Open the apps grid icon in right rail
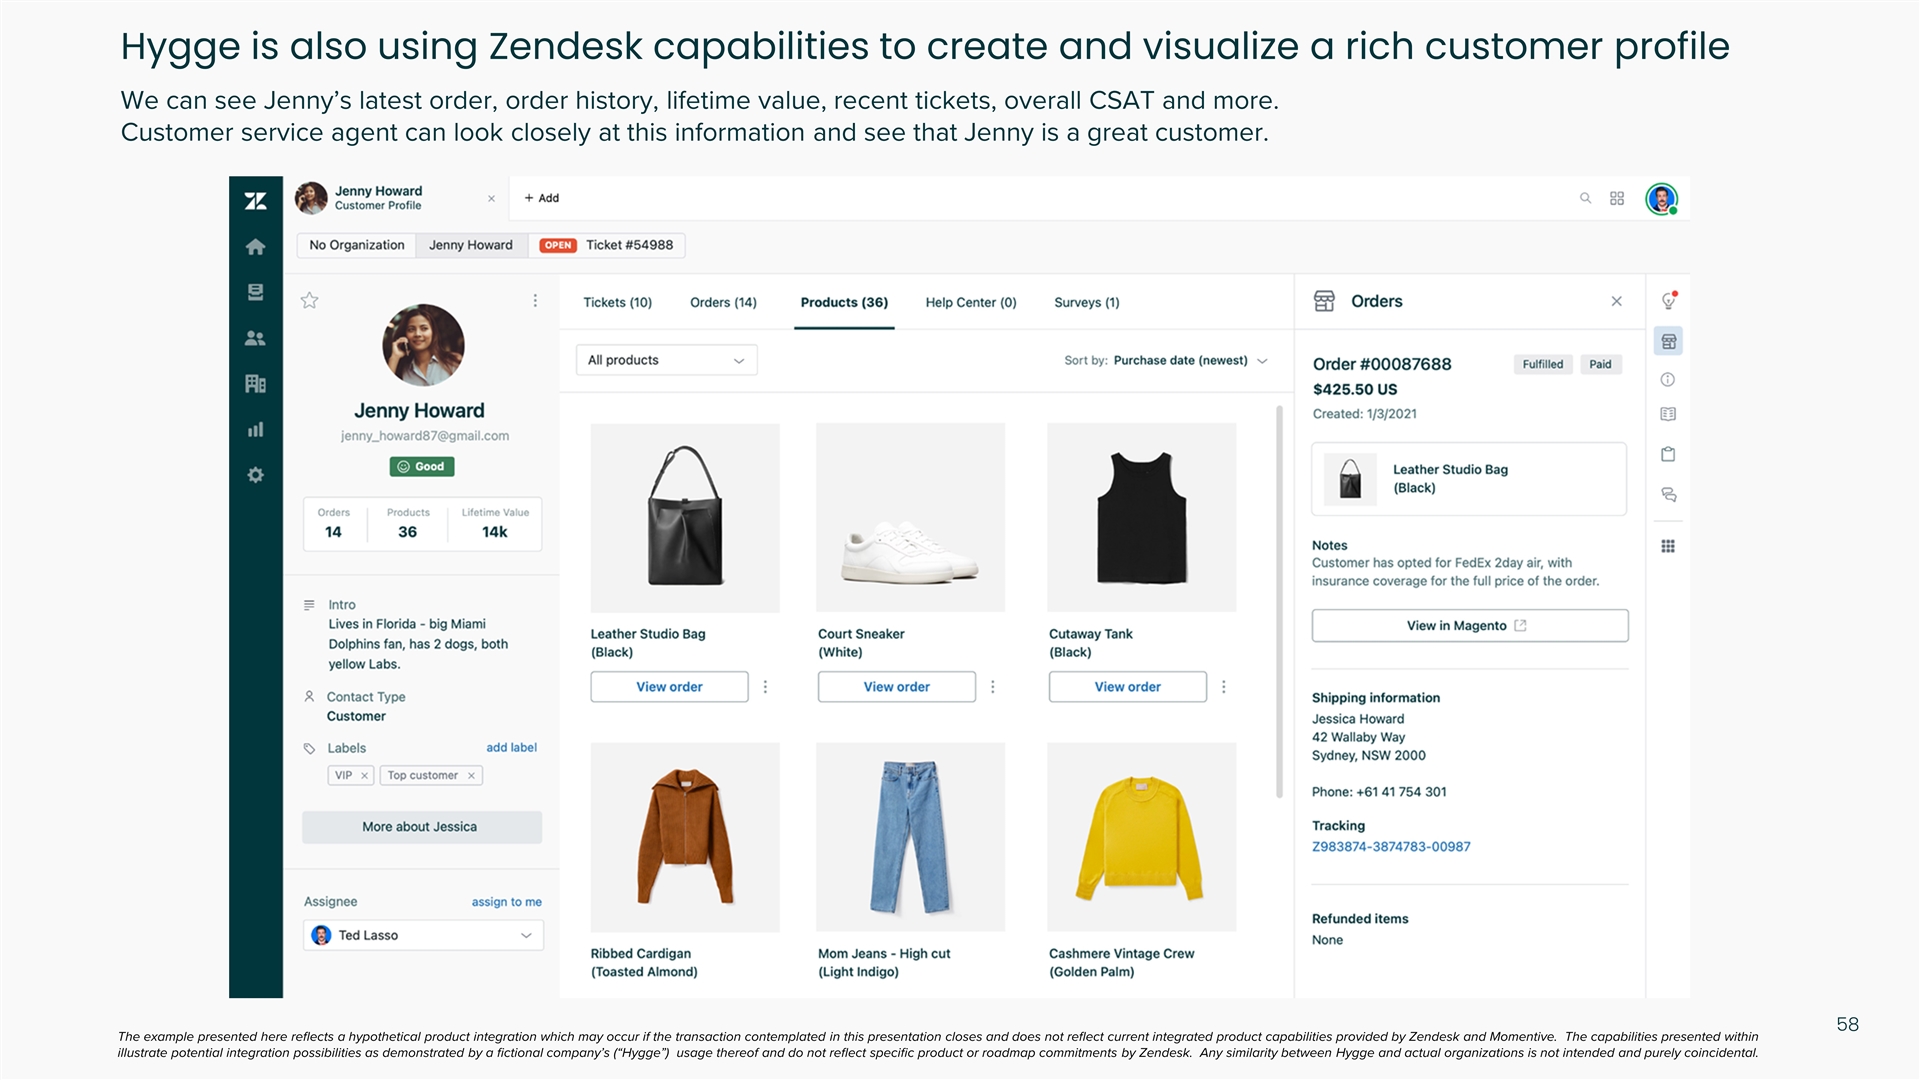The image size is (1920, 1080). (1668, 546)
